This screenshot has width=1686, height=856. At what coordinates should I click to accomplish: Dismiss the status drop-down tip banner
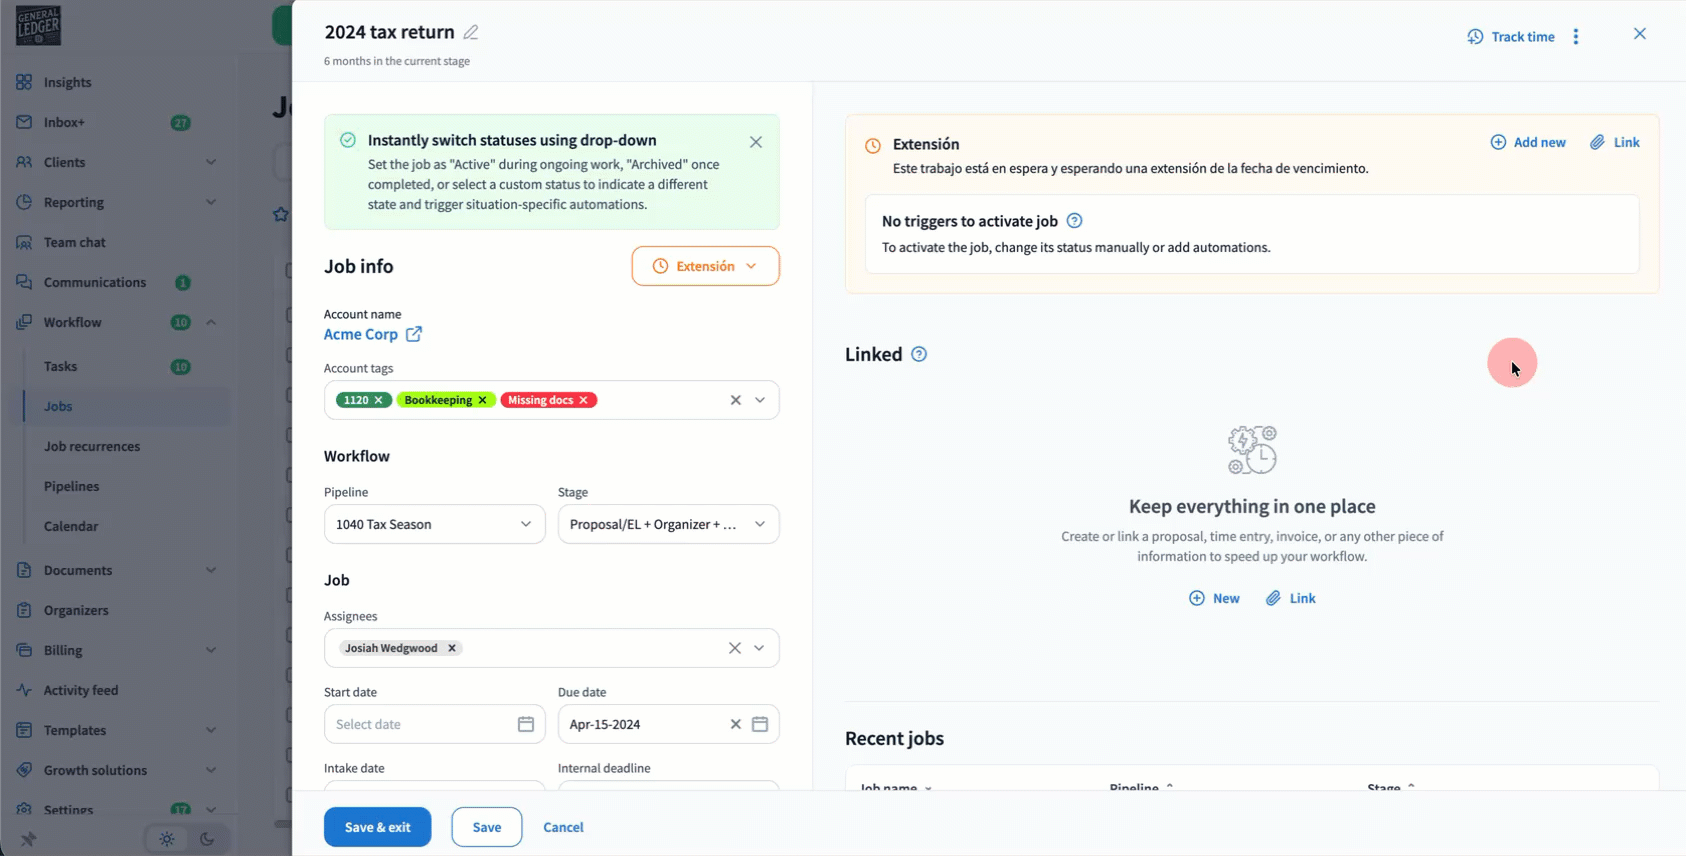coord(756,142)
